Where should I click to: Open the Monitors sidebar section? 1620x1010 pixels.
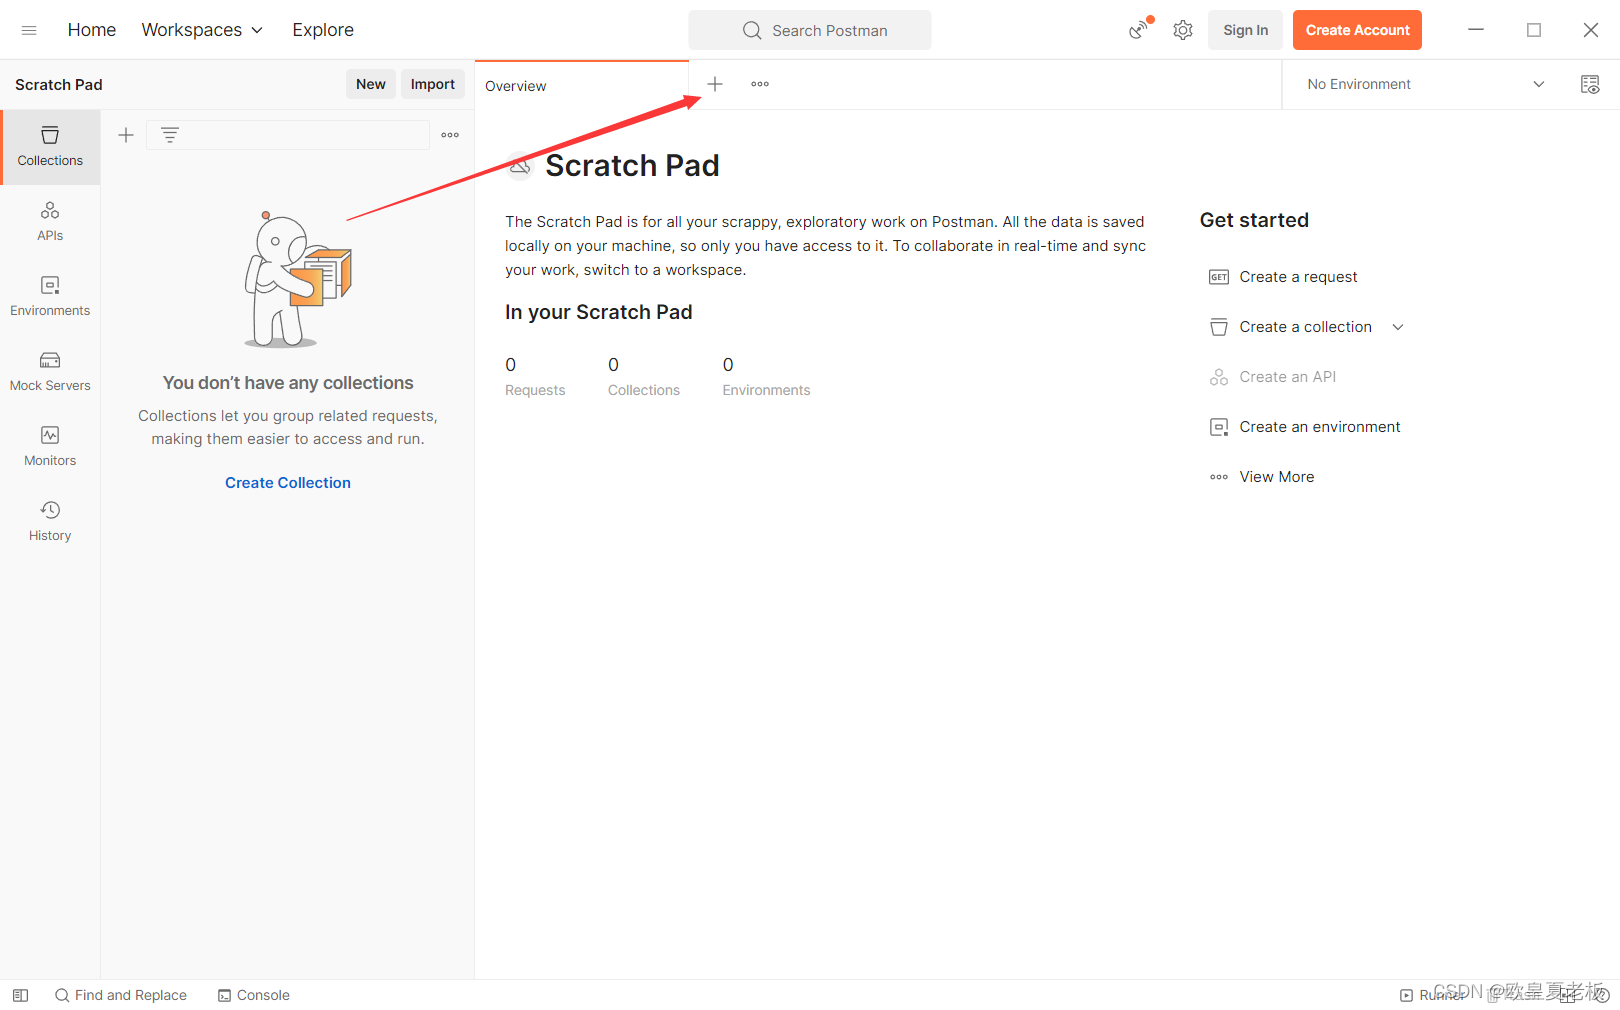point(50,447)
